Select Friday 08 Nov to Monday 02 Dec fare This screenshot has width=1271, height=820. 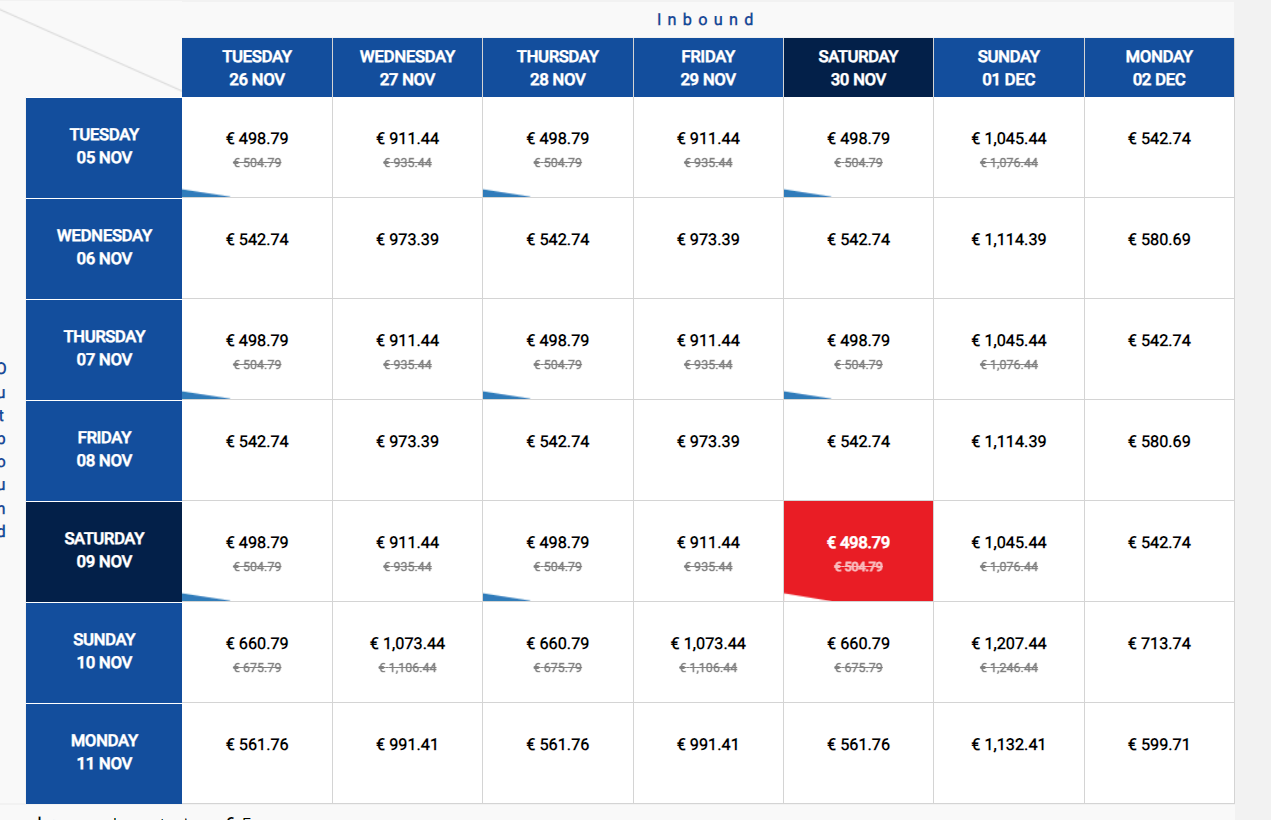[1159, 450]
